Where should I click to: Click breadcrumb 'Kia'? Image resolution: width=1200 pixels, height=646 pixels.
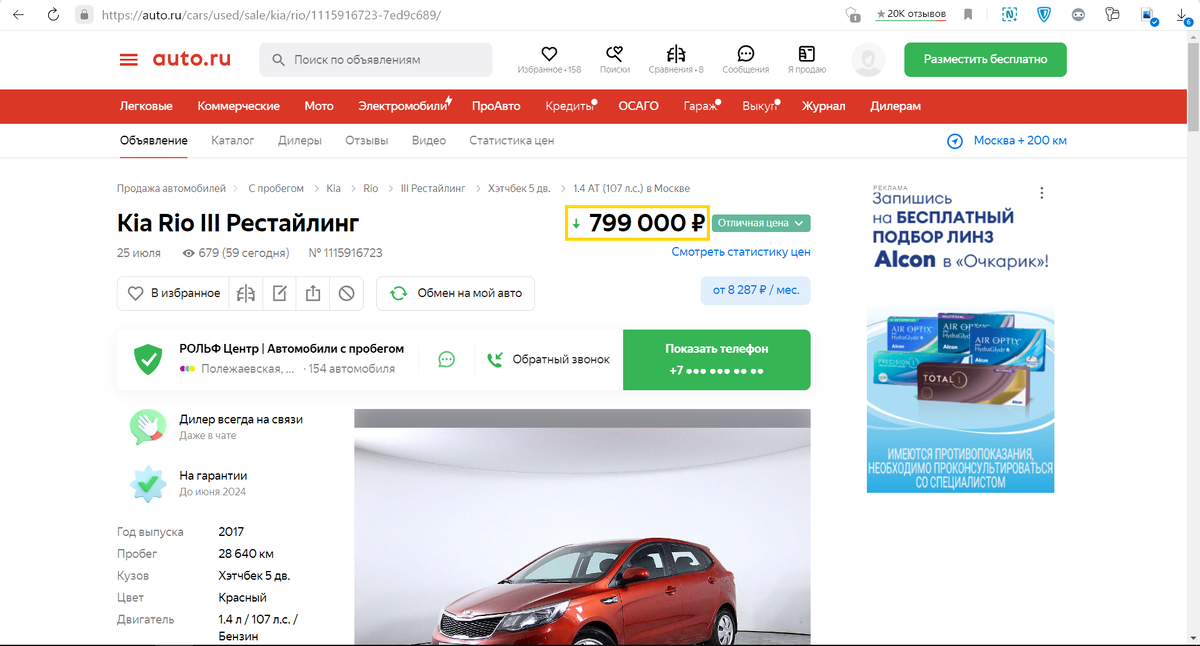point(333,188)
